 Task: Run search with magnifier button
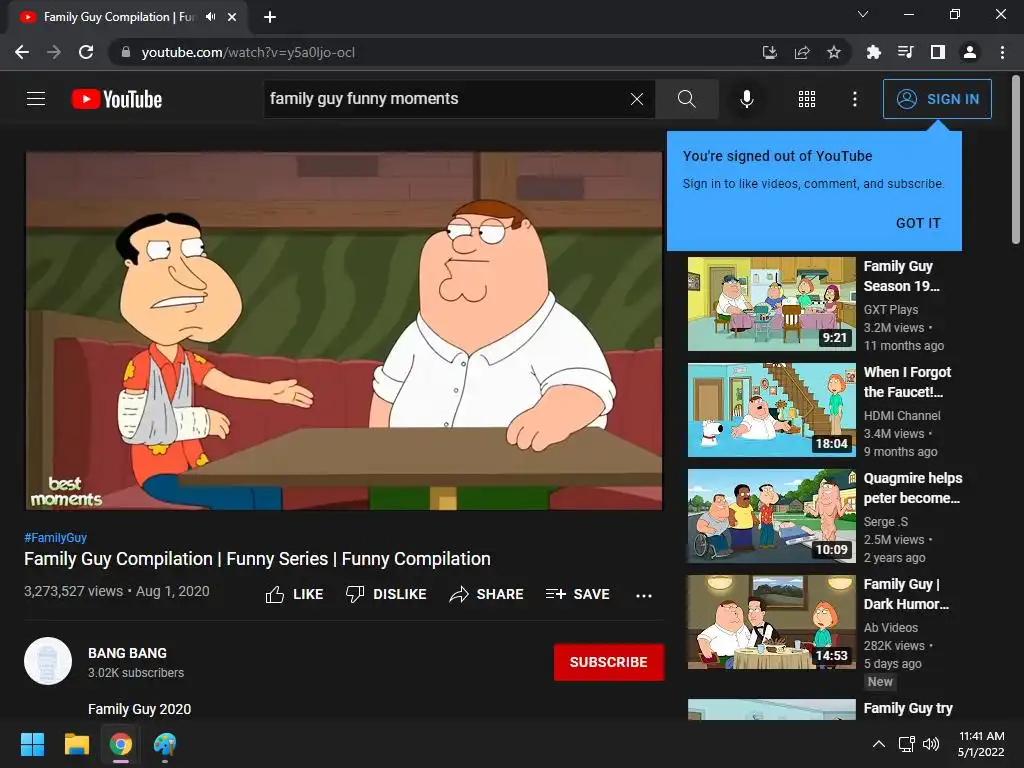(x=686, y=99)
